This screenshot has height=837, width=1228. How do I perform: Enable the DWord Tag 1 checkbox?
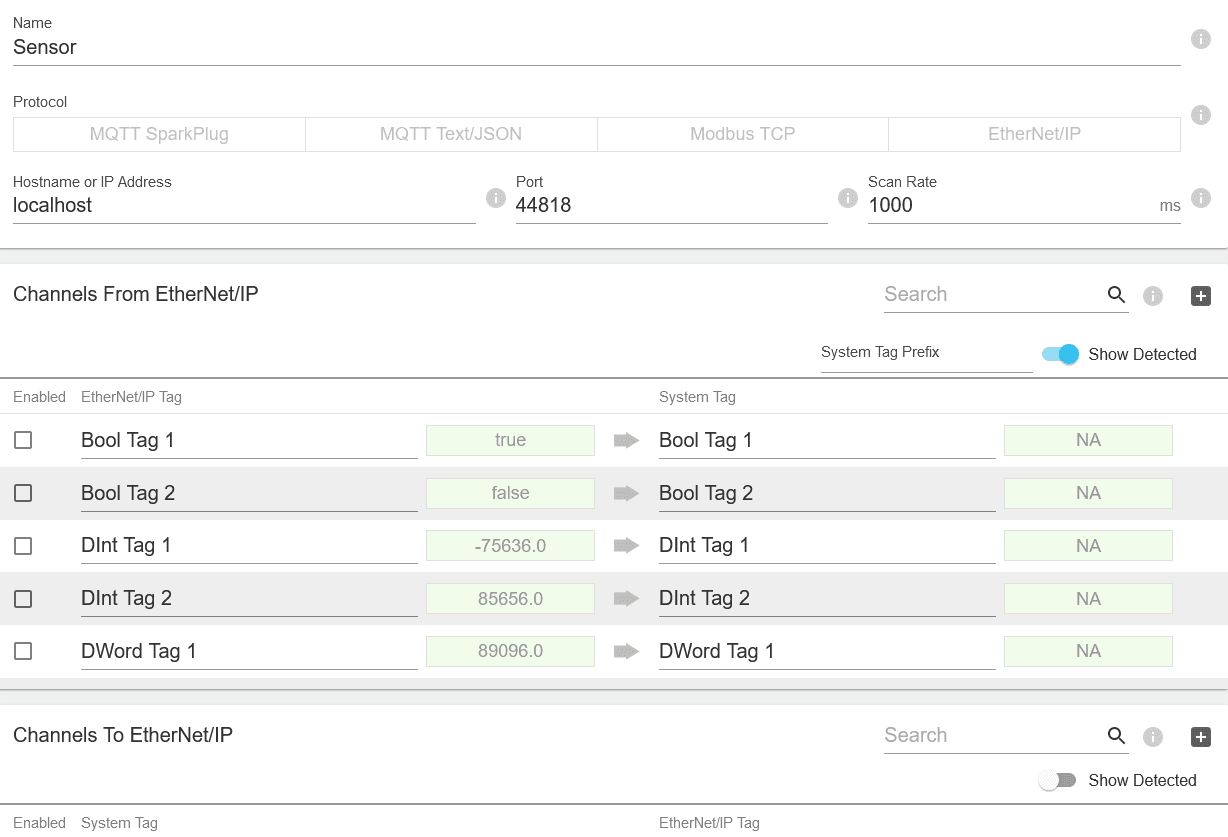tap(23, 651)
